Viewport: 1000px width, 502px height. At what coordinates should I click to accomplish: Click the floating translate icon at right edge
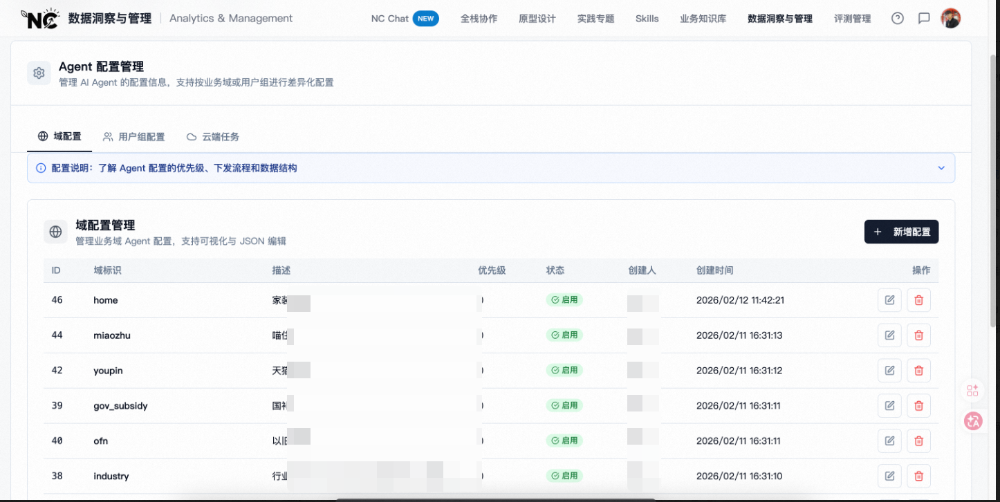tap(973, 421)
